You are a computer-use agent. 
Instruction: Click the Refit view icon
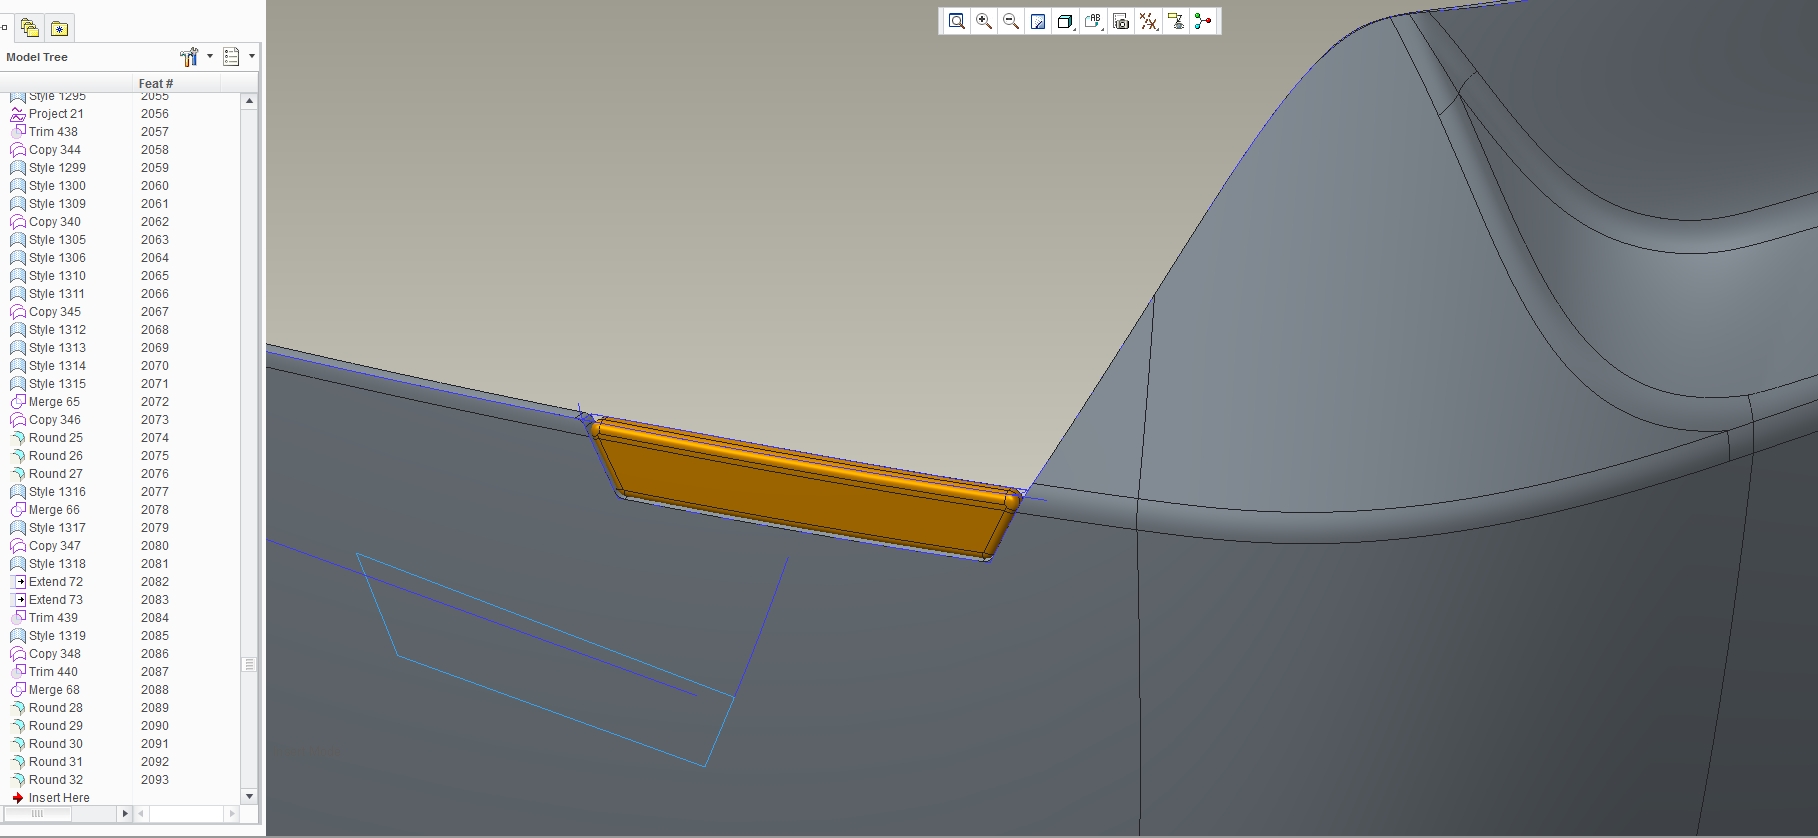(957, 21)
